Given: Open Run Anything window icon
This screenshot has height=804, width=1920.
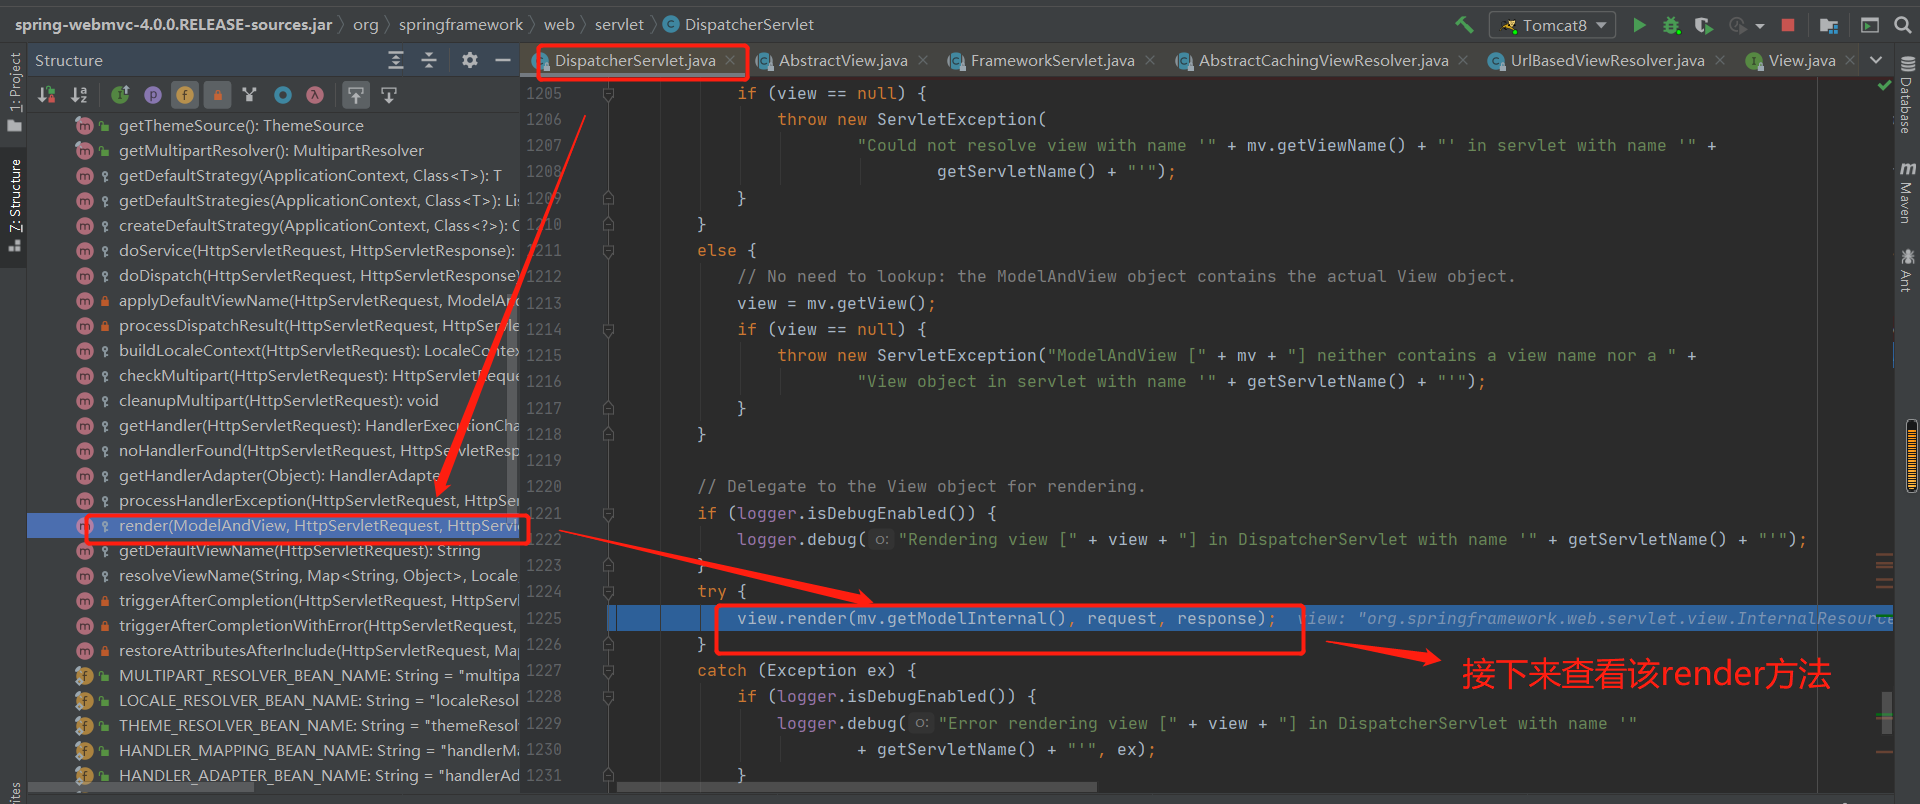Looking at the screenshot, I should tap(1870, 25).
